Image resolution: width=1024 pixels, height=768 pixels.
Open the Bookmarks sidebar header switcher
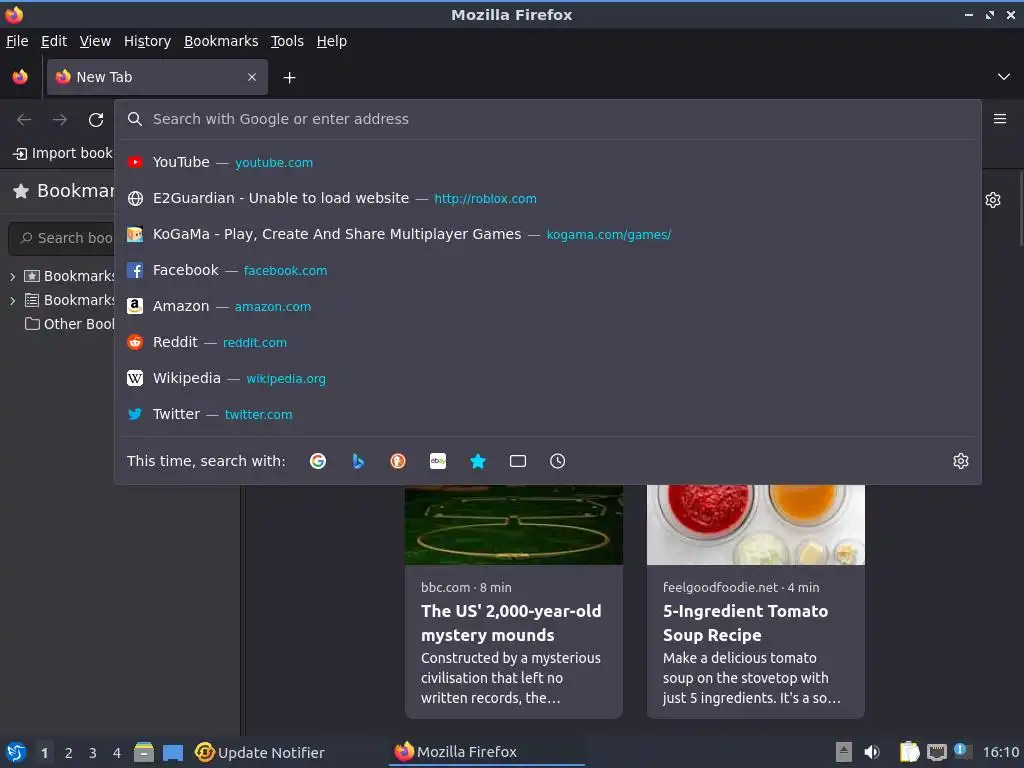(x=63, y=191)
